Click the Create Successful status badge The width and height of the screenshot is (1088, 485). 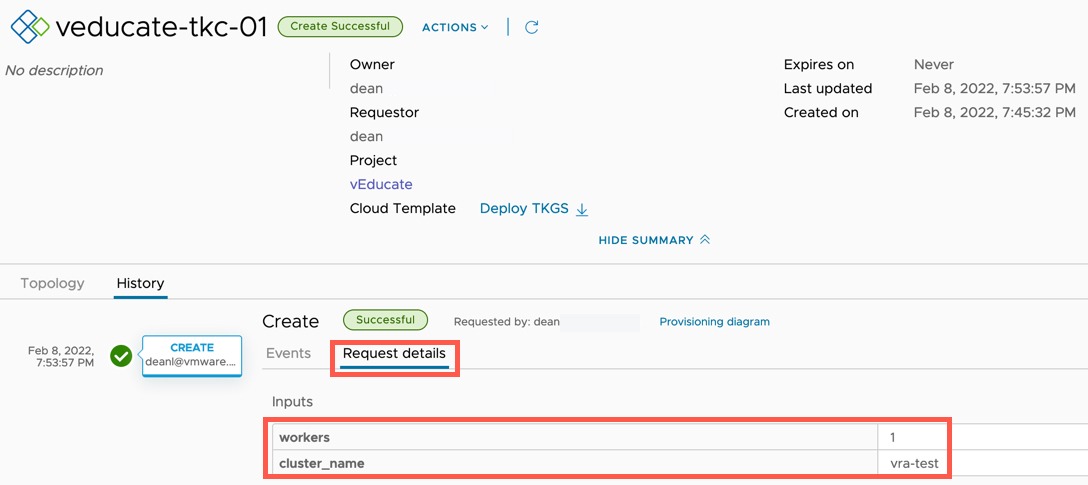[340, 26]
